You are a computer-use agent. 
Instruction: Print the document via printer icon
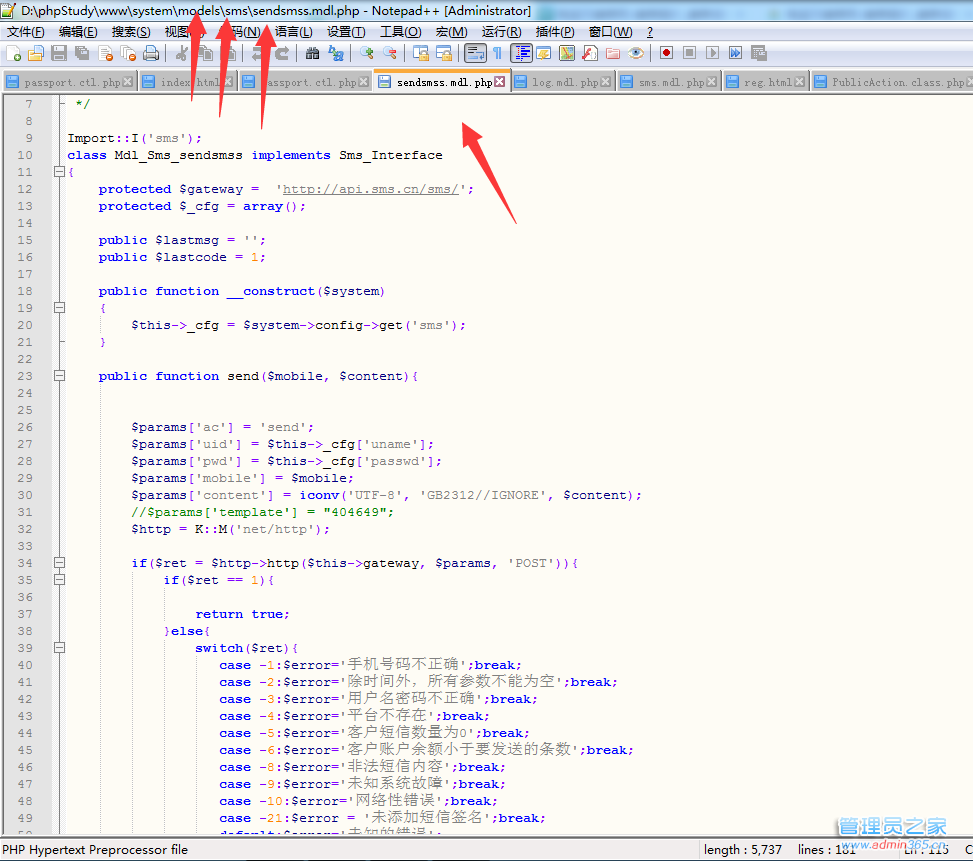pos(151,53)
